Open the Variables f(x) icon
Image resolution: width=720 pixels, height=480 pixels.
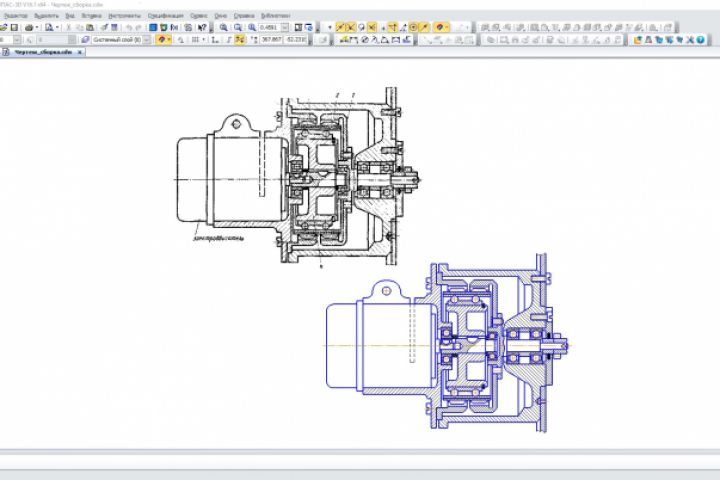point(174,28)
